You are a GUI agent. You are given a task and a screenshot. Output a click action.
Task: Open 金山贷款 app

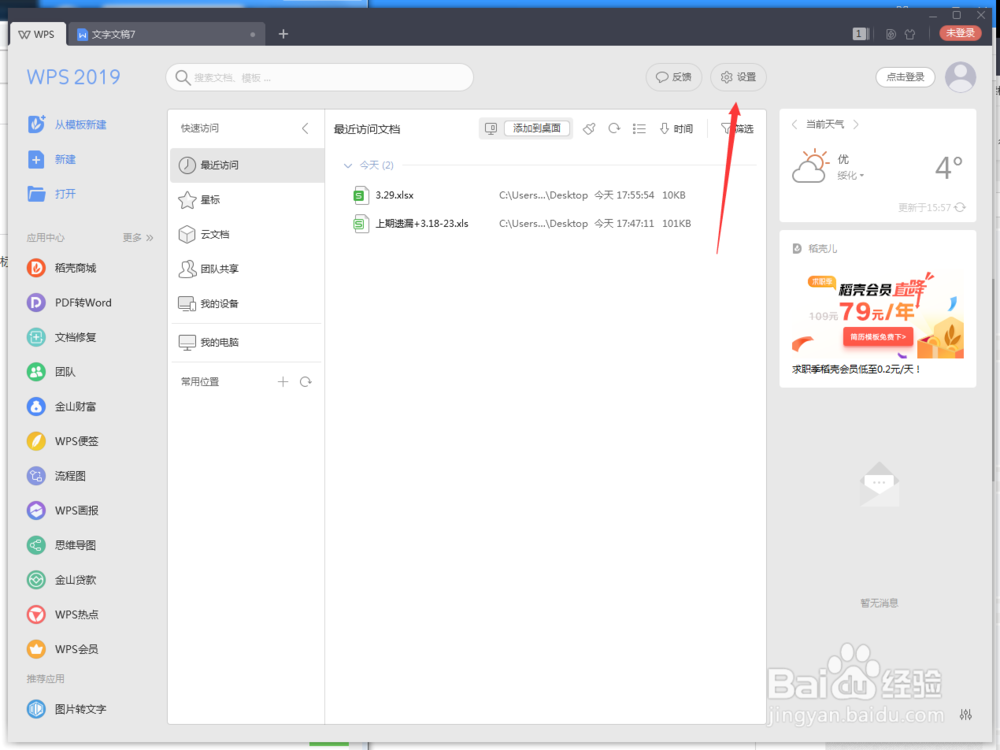pos(61,580)
